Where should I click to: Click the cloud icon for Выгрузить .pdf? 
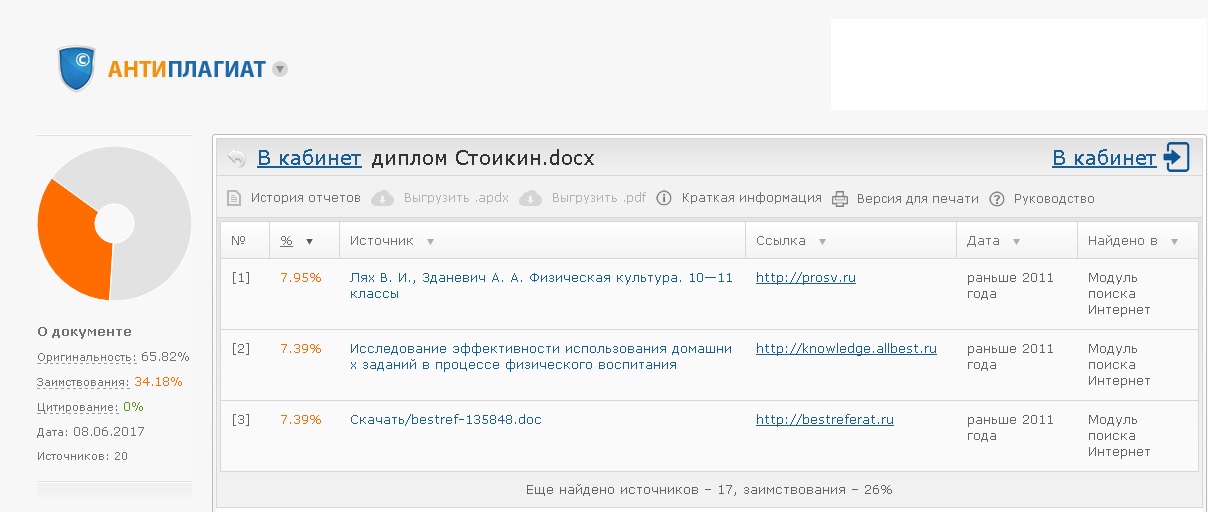(531, 198)
